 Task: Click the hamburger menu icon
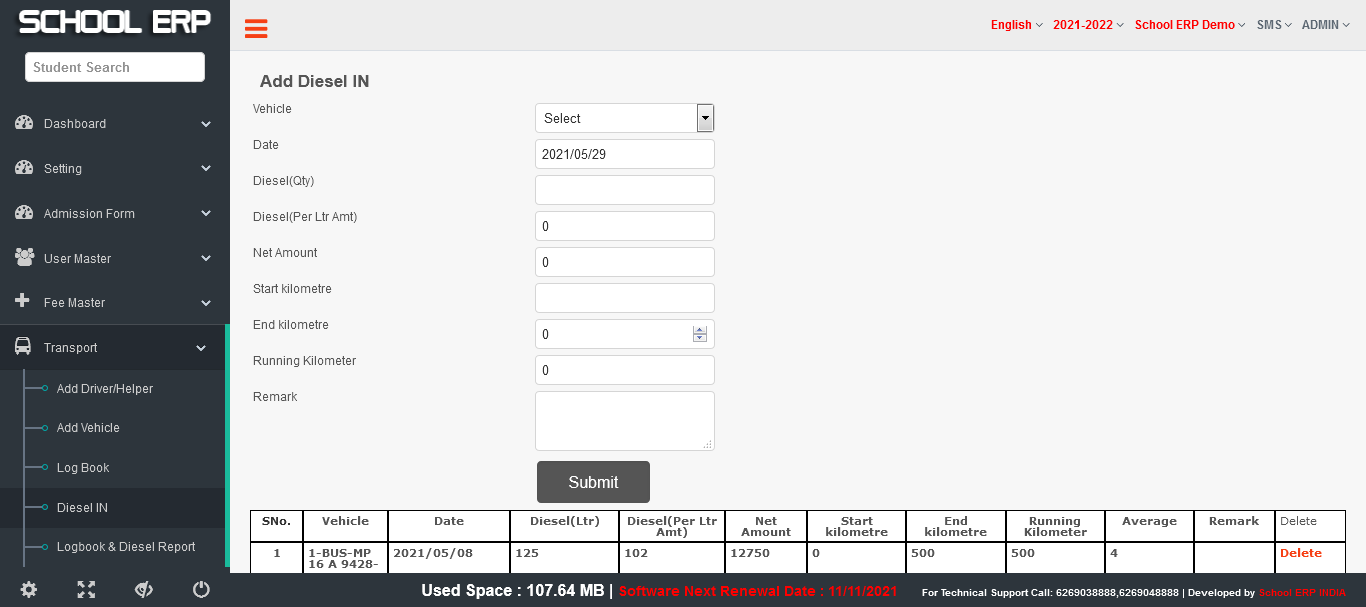[256, 29]
